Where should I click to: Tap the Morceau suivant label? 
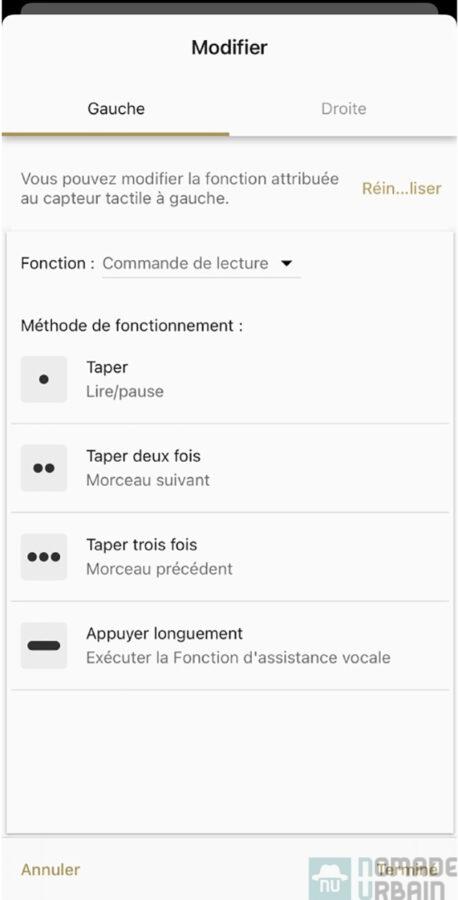click(148, 480)
